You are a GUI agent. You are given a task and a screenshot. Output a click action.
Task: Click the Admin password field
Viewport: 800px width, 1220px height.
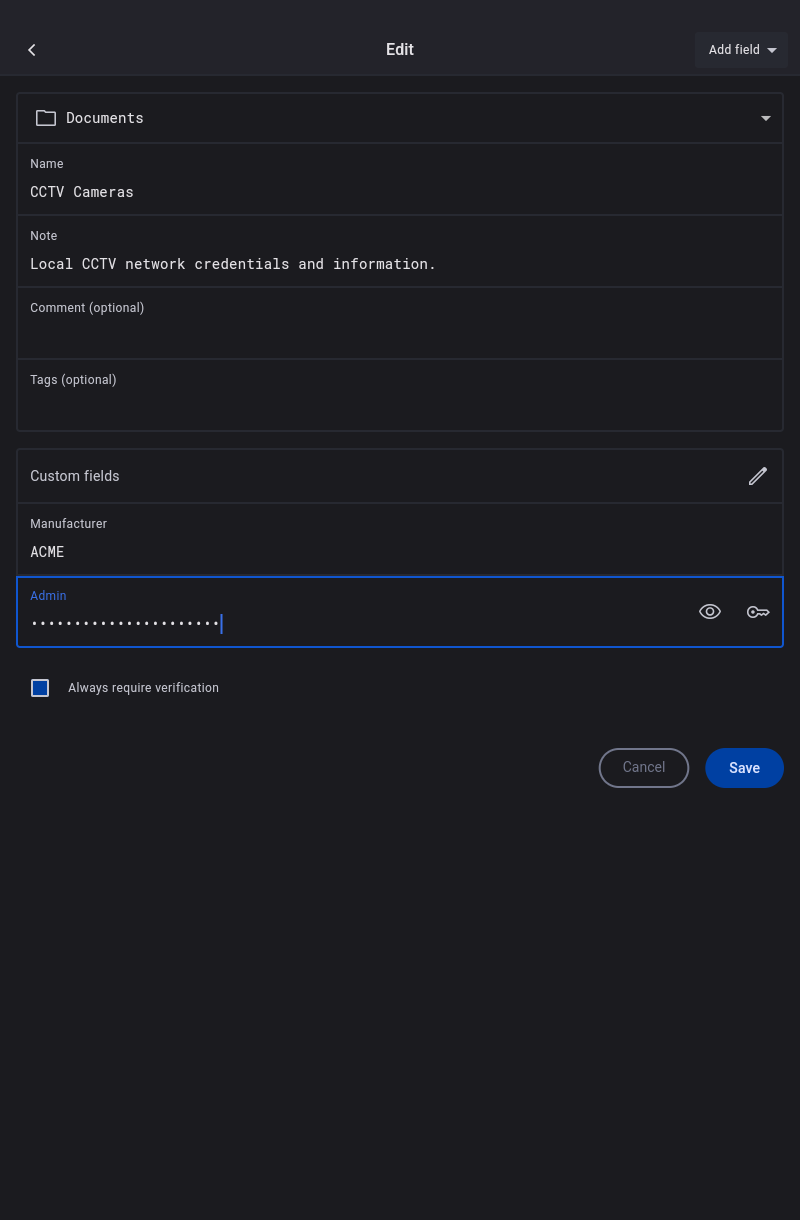350,623
